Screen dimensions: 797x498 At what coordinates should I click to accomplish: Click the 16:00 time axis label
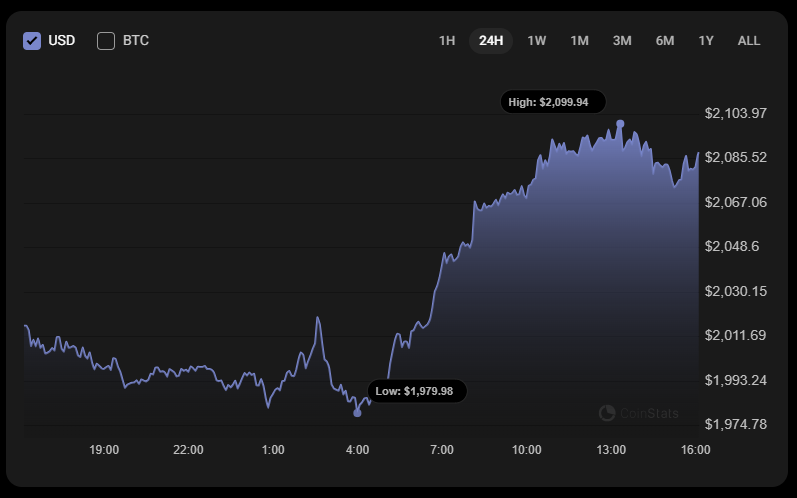tap(695, 450)
